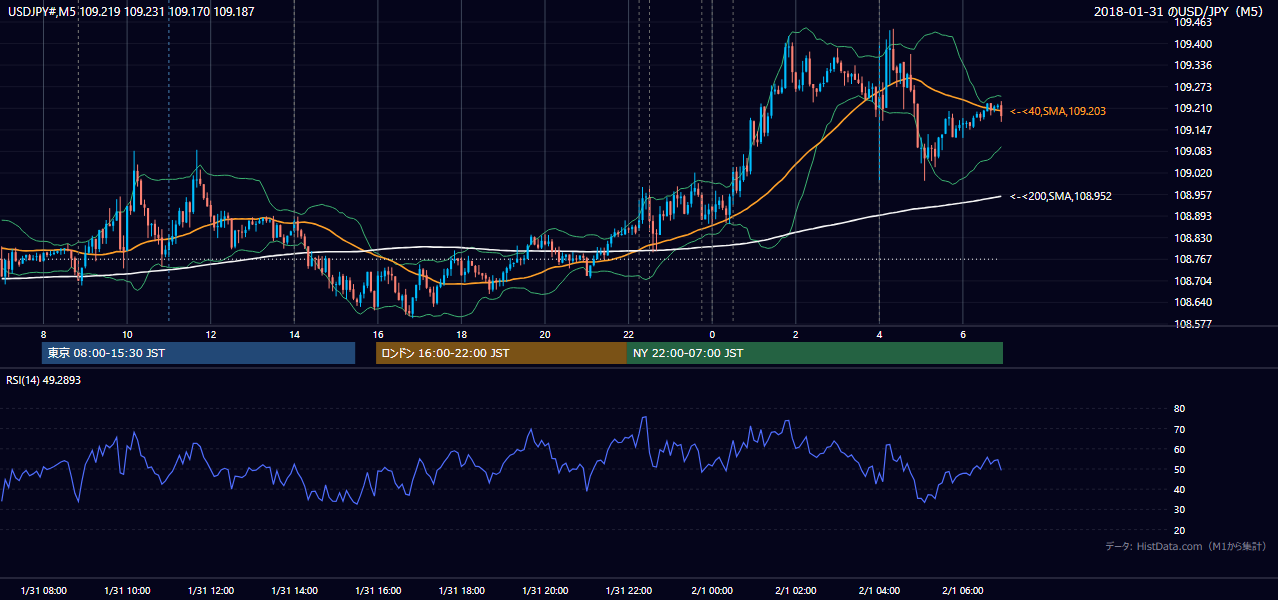Click RSI scale value 40
The height and width of the screenshot is (600, 1278).
pyautogui.click(x=1179, y=489)
